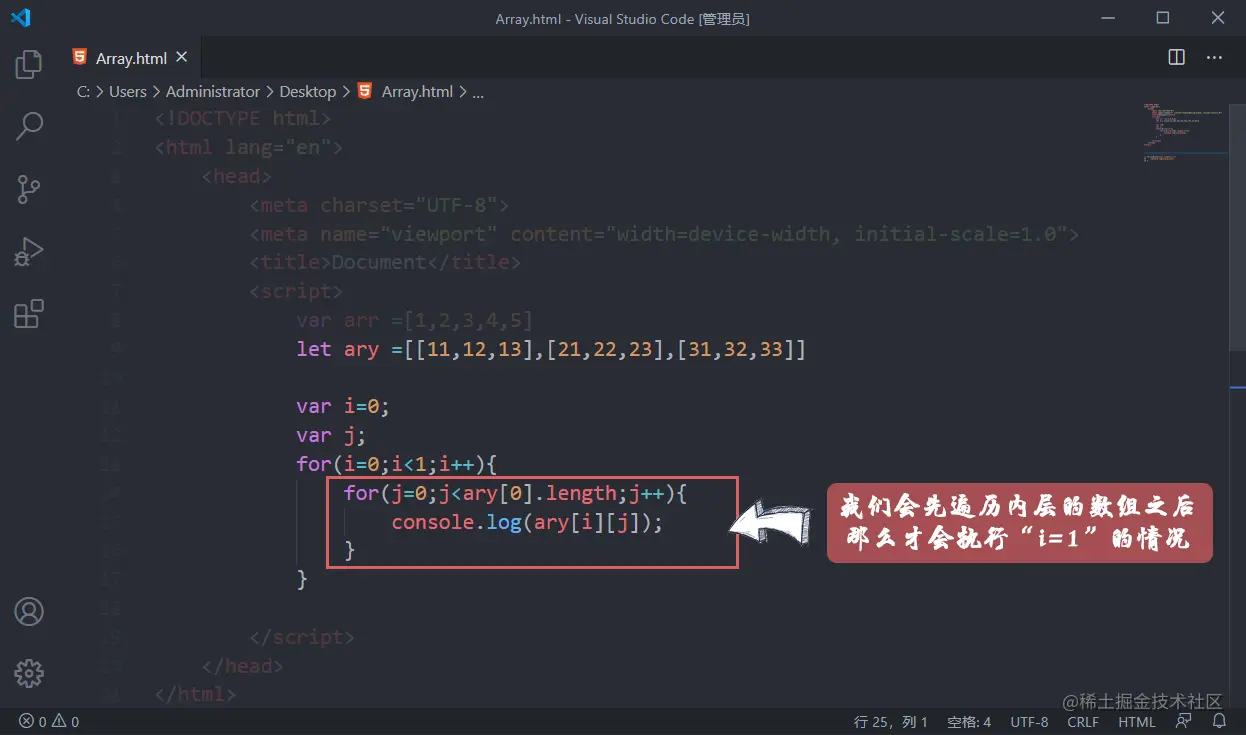Screen dimensions: 1246x735
Task: Open the Search view in activity bar
Action: pyautogui.click(x=29, y=127)
